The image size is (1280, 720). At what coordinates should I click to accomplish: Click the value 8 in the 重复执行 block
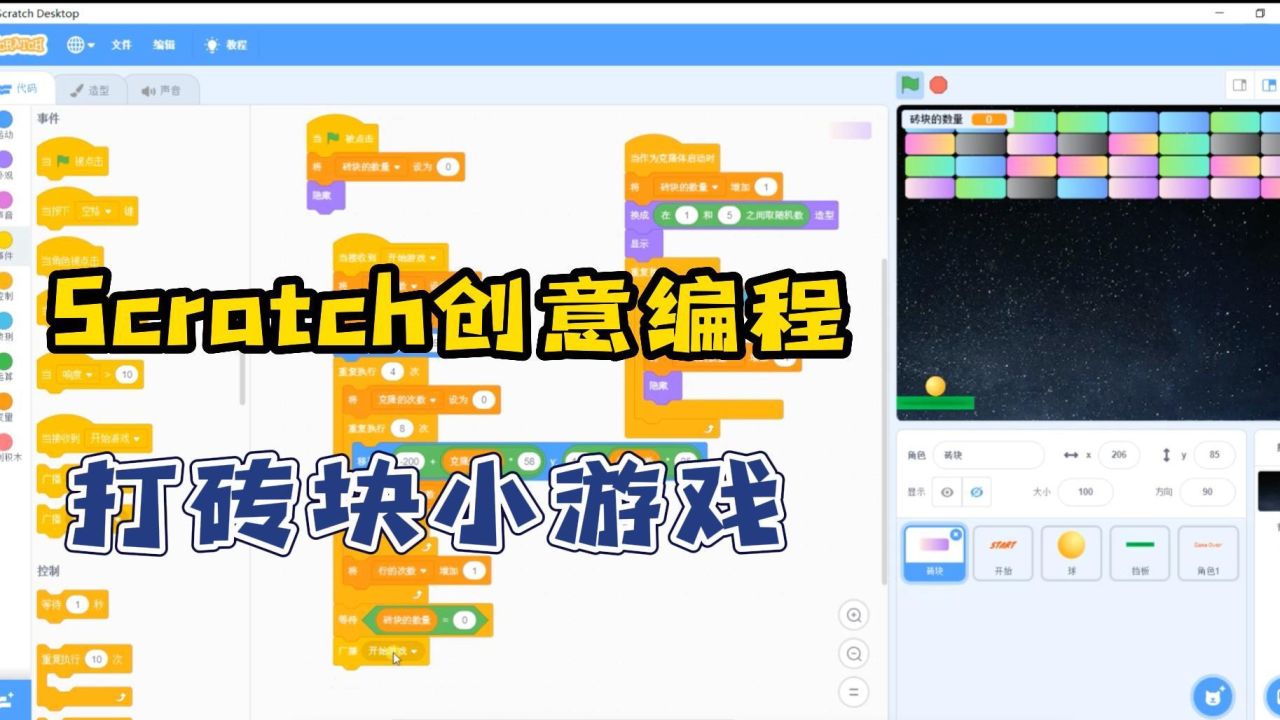point(402,429)
